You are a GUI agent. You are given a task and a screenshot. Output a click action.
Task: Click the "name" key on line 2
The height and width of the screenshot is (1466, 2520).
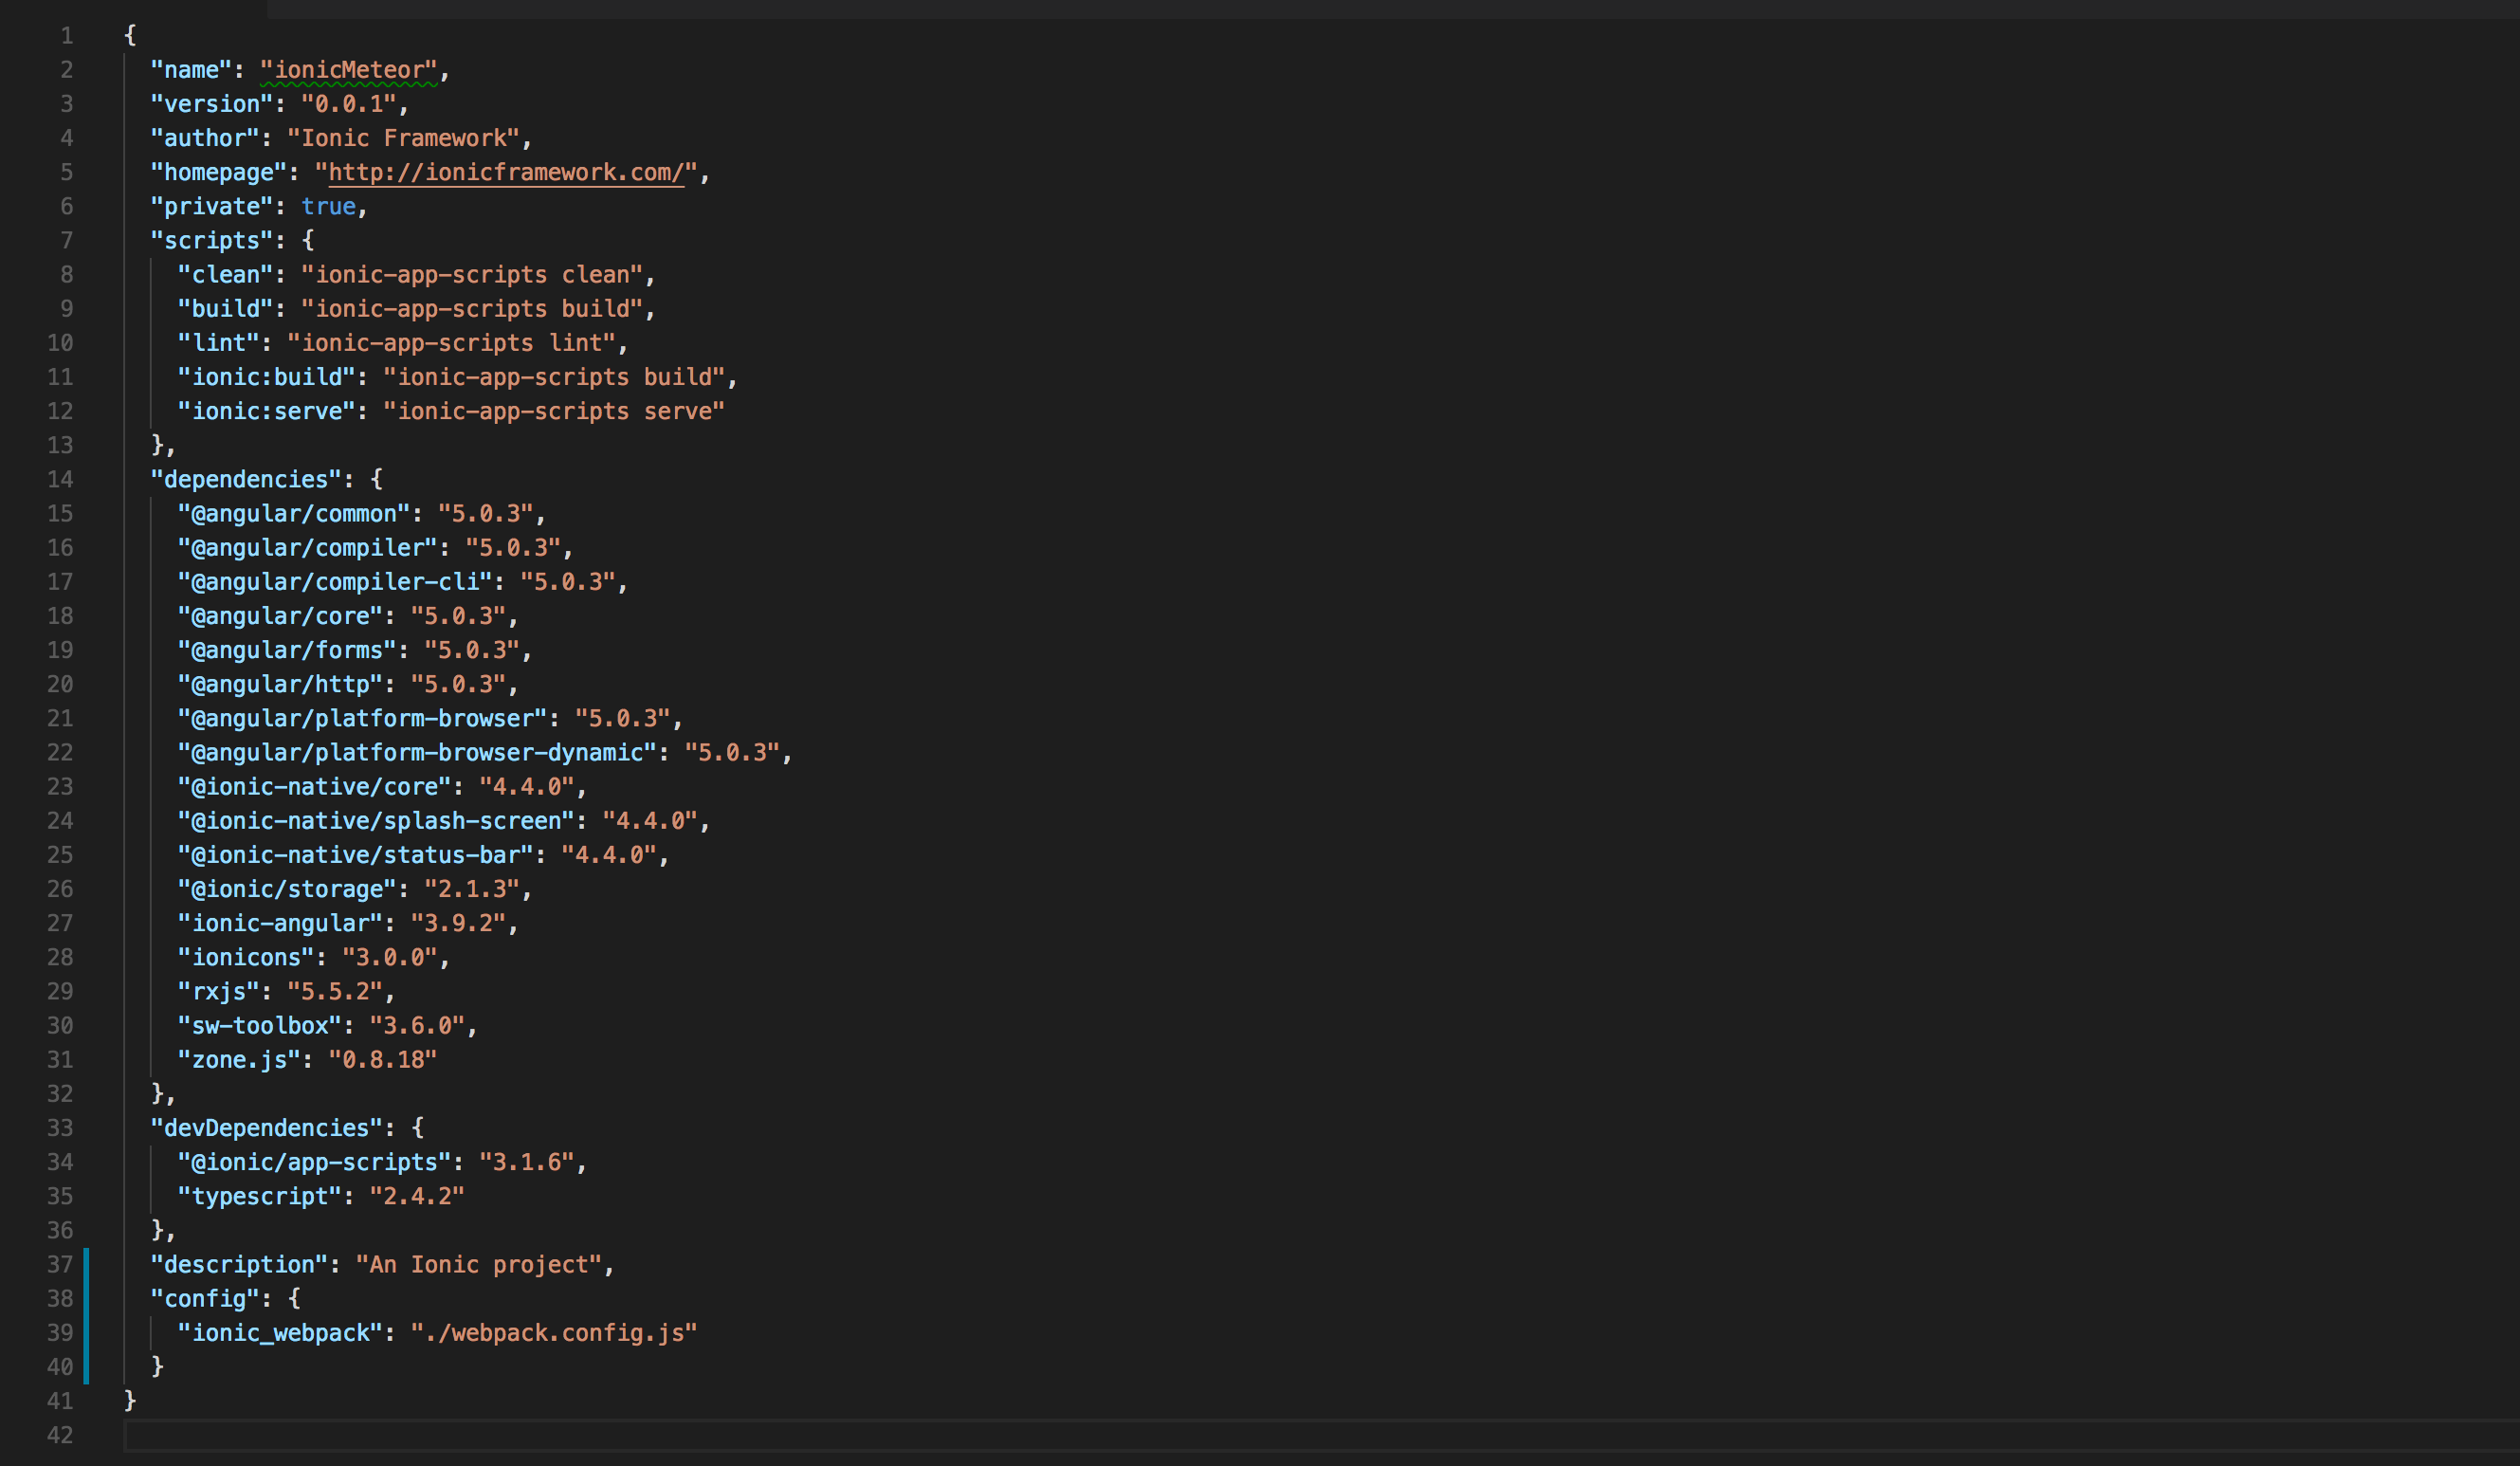point(191,70)
